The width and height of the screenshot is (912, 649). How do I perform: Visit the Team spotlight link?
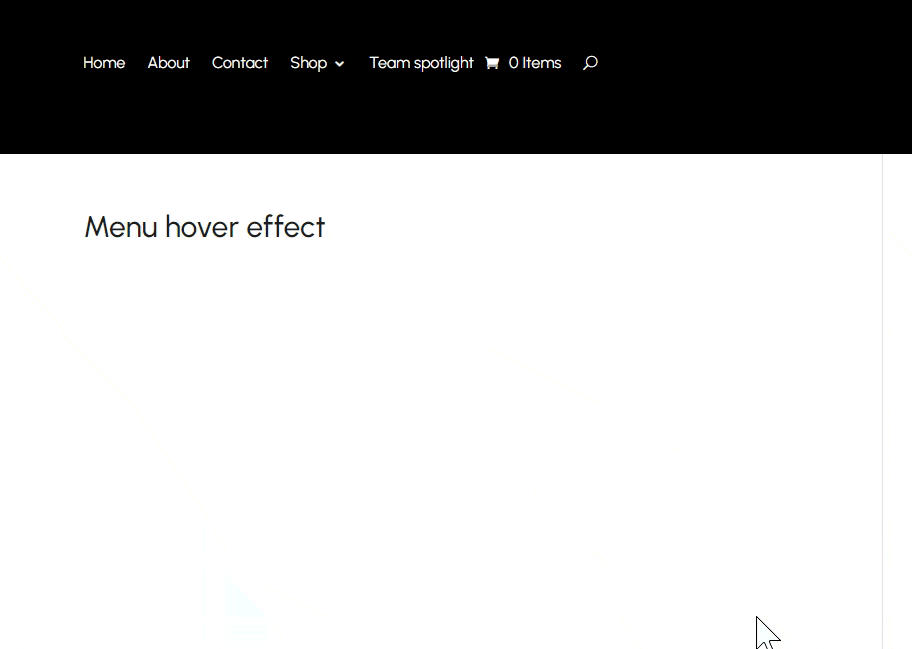(421, 63)
